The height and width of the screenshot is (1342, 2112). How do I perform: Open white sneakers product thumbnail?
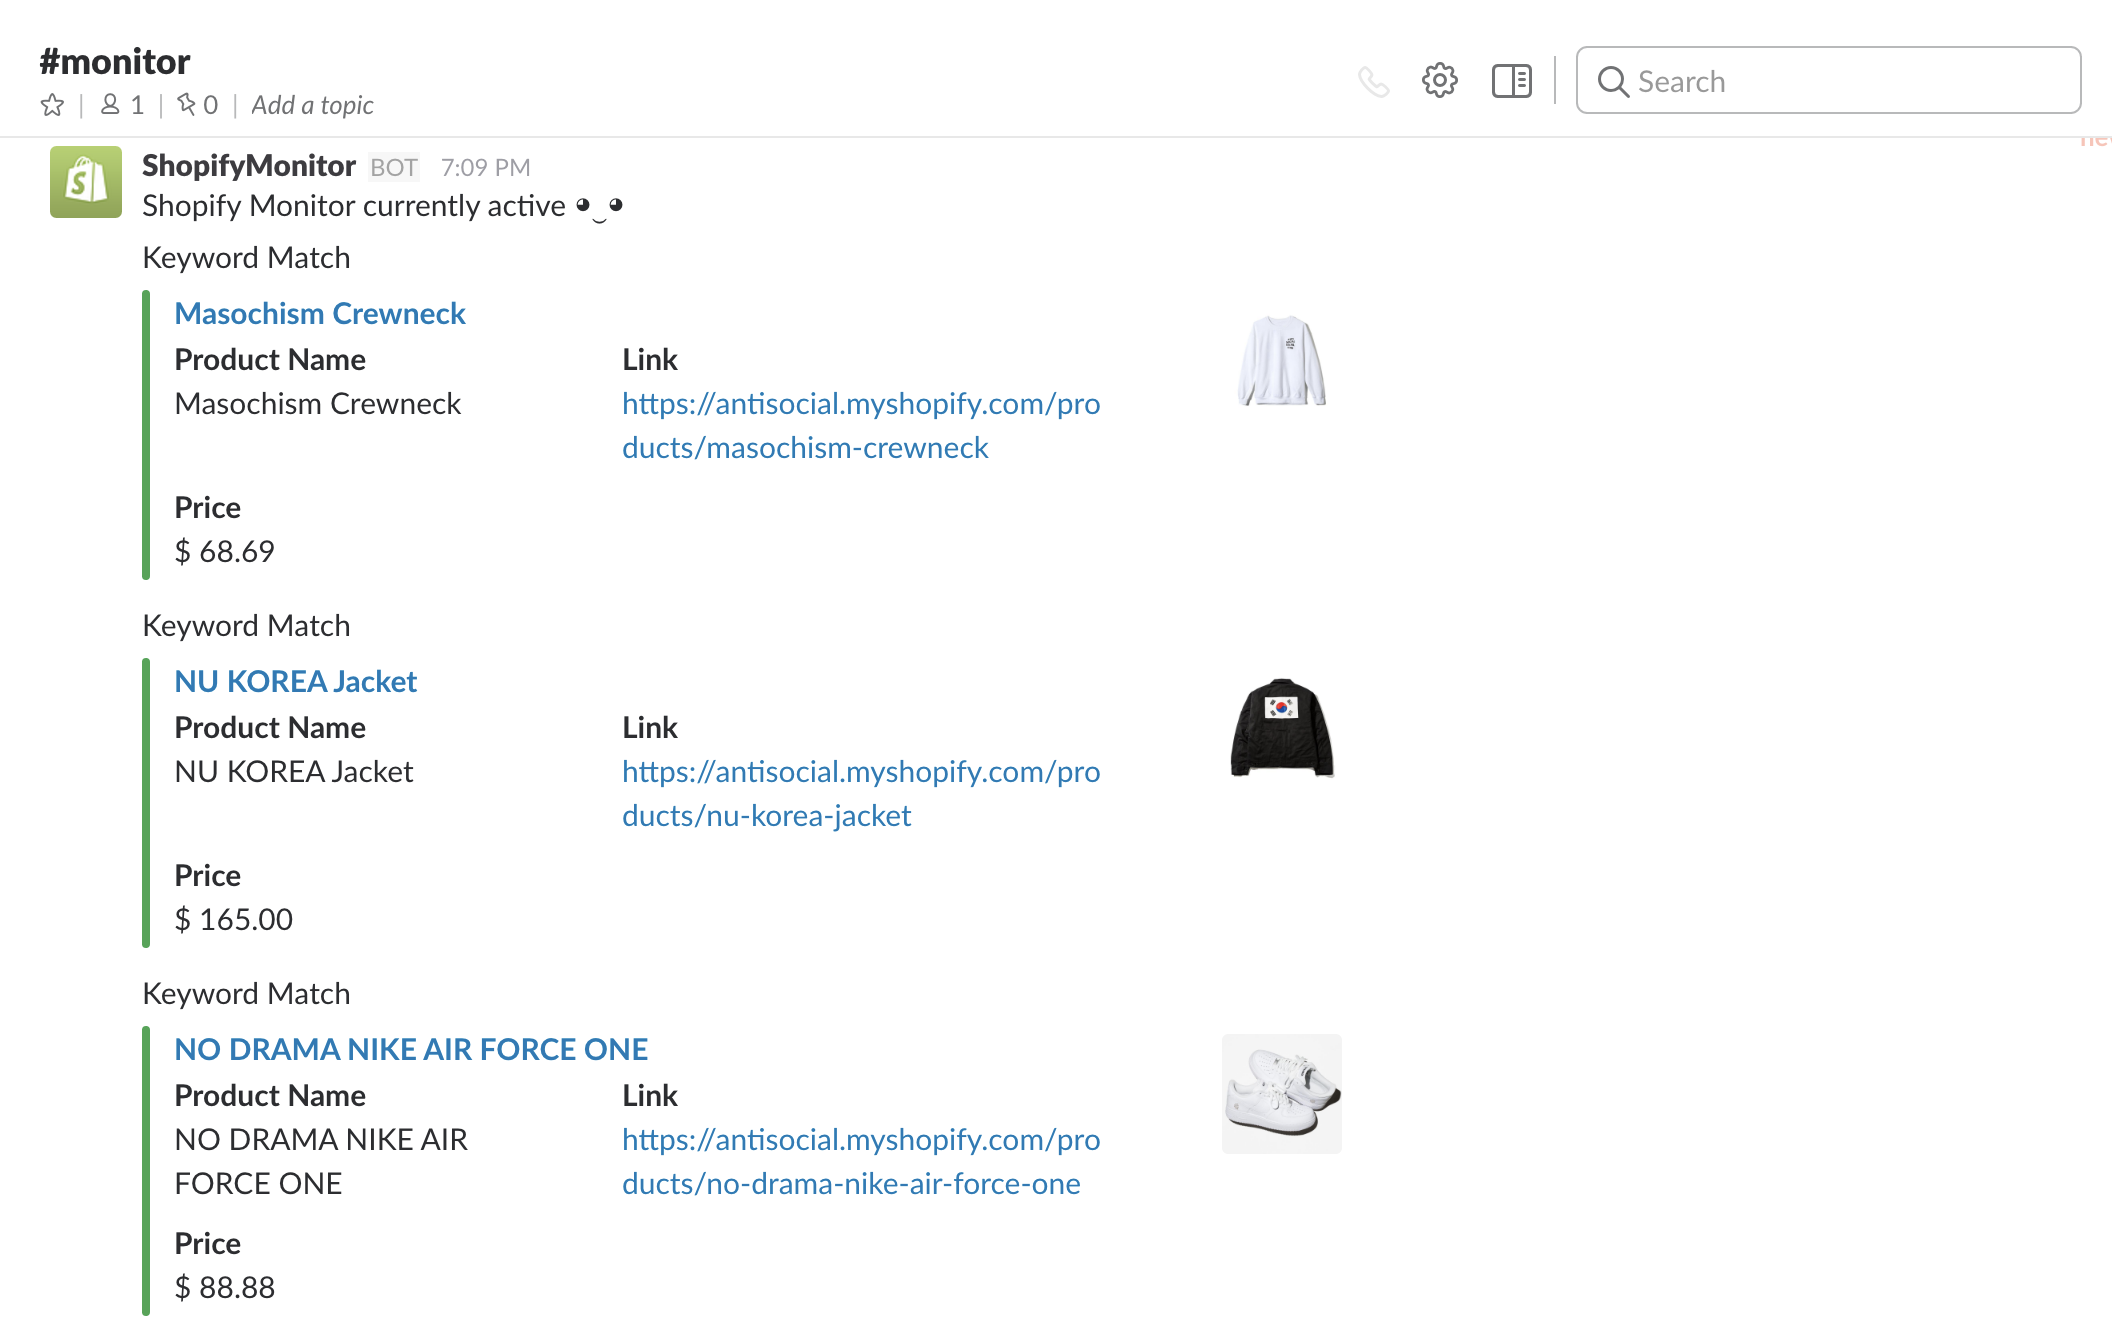[1281, 1094]
